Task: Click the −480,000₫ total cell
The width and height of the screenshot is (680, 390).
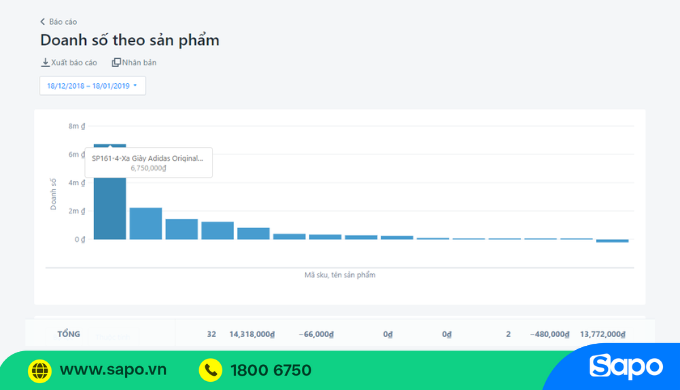Action: pos(549,334)
